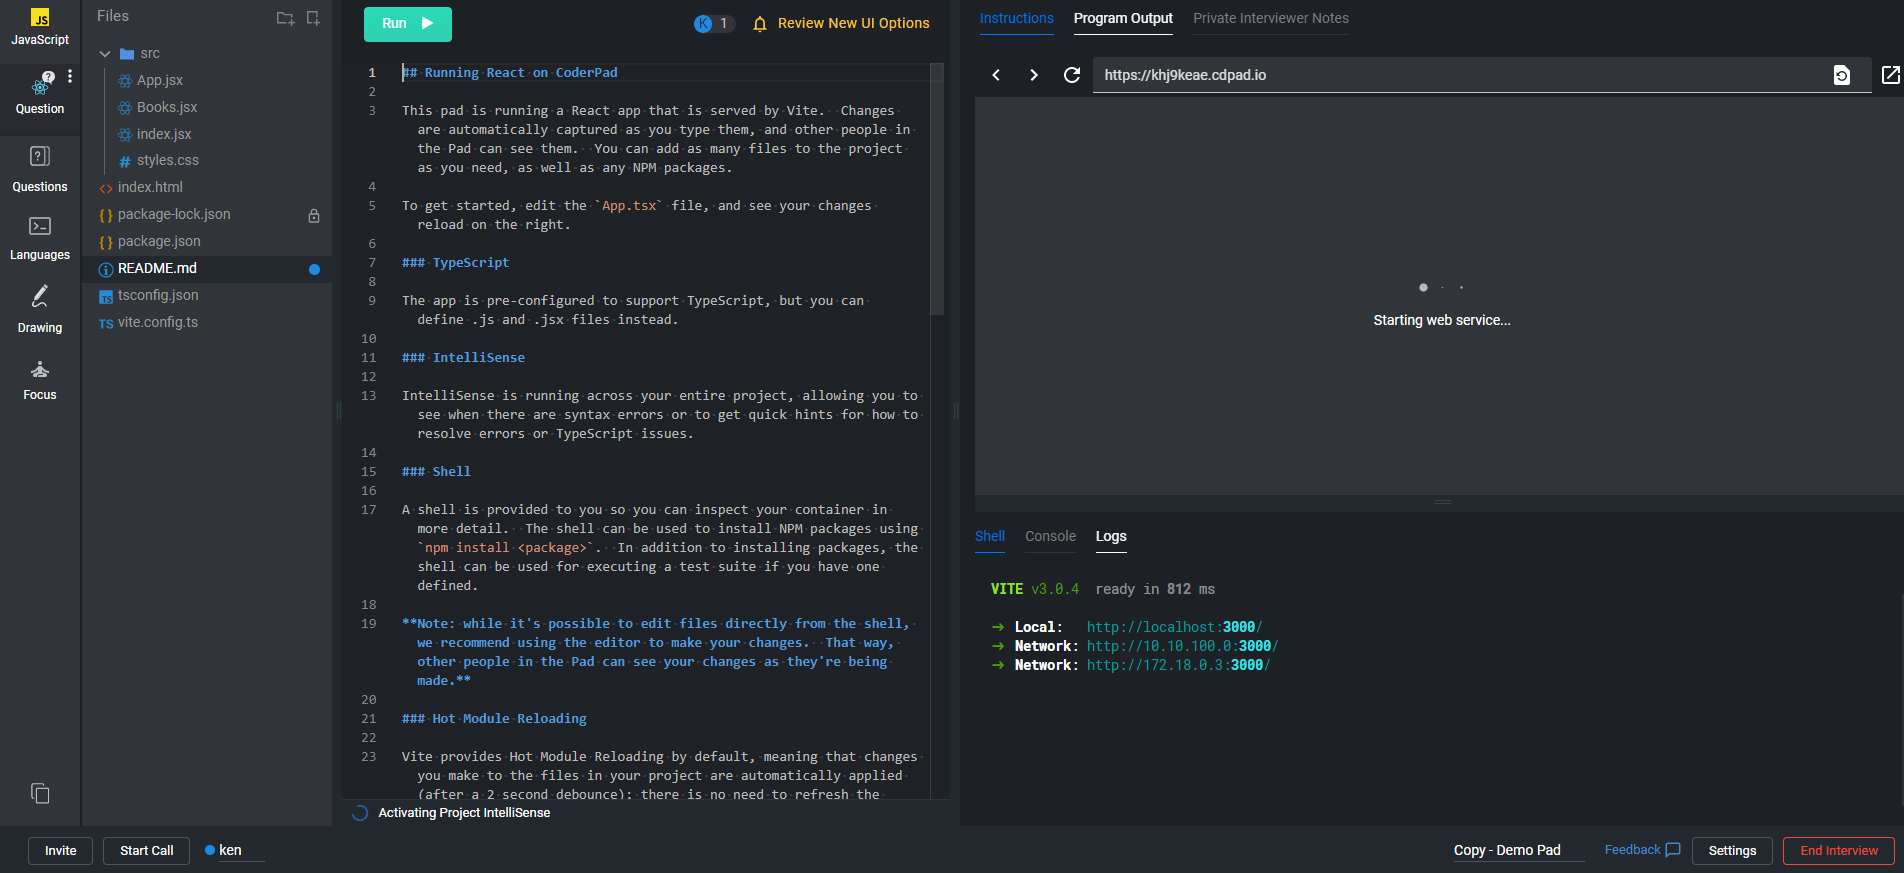Click the new folder icon in Files

(x=285, y=18)
